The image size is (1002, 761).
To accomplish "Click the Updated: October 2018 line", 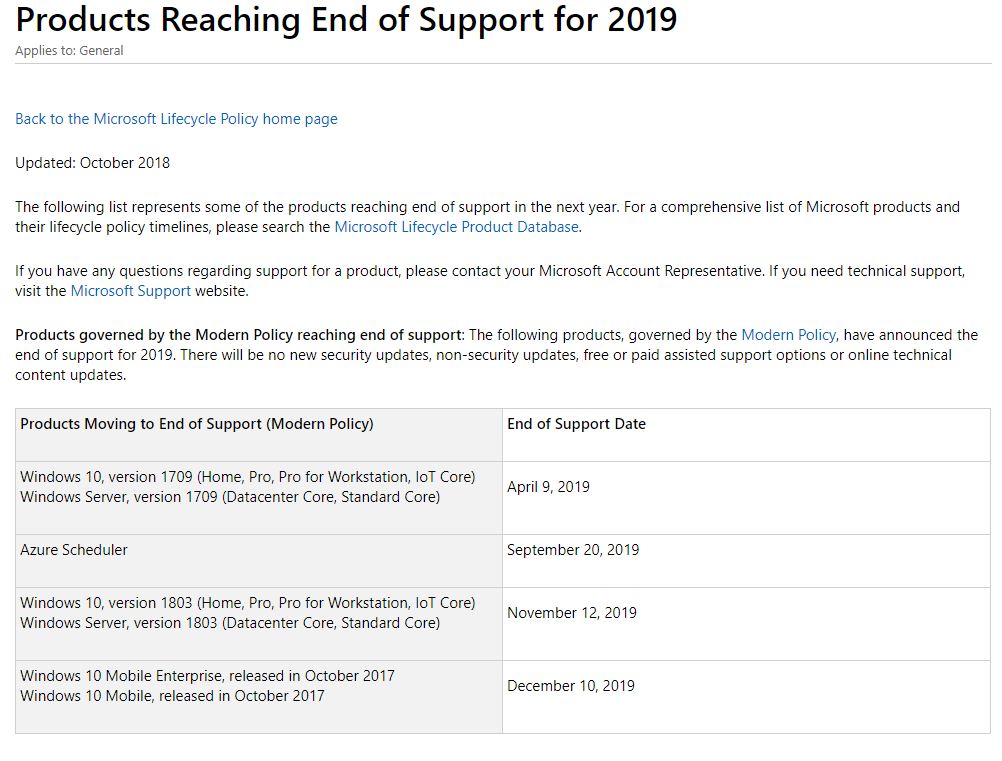I will (x=93, y=163).
